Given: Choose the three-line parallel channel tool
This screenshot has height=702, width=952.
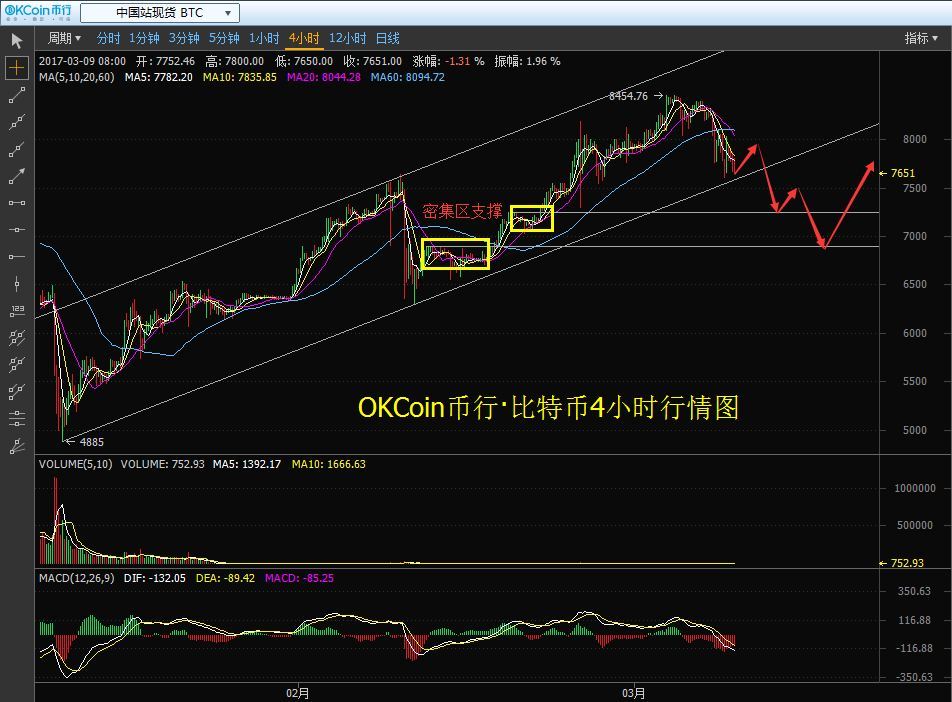Looking at the screenshot, I should pyautogui.click(x=16, y=338).
